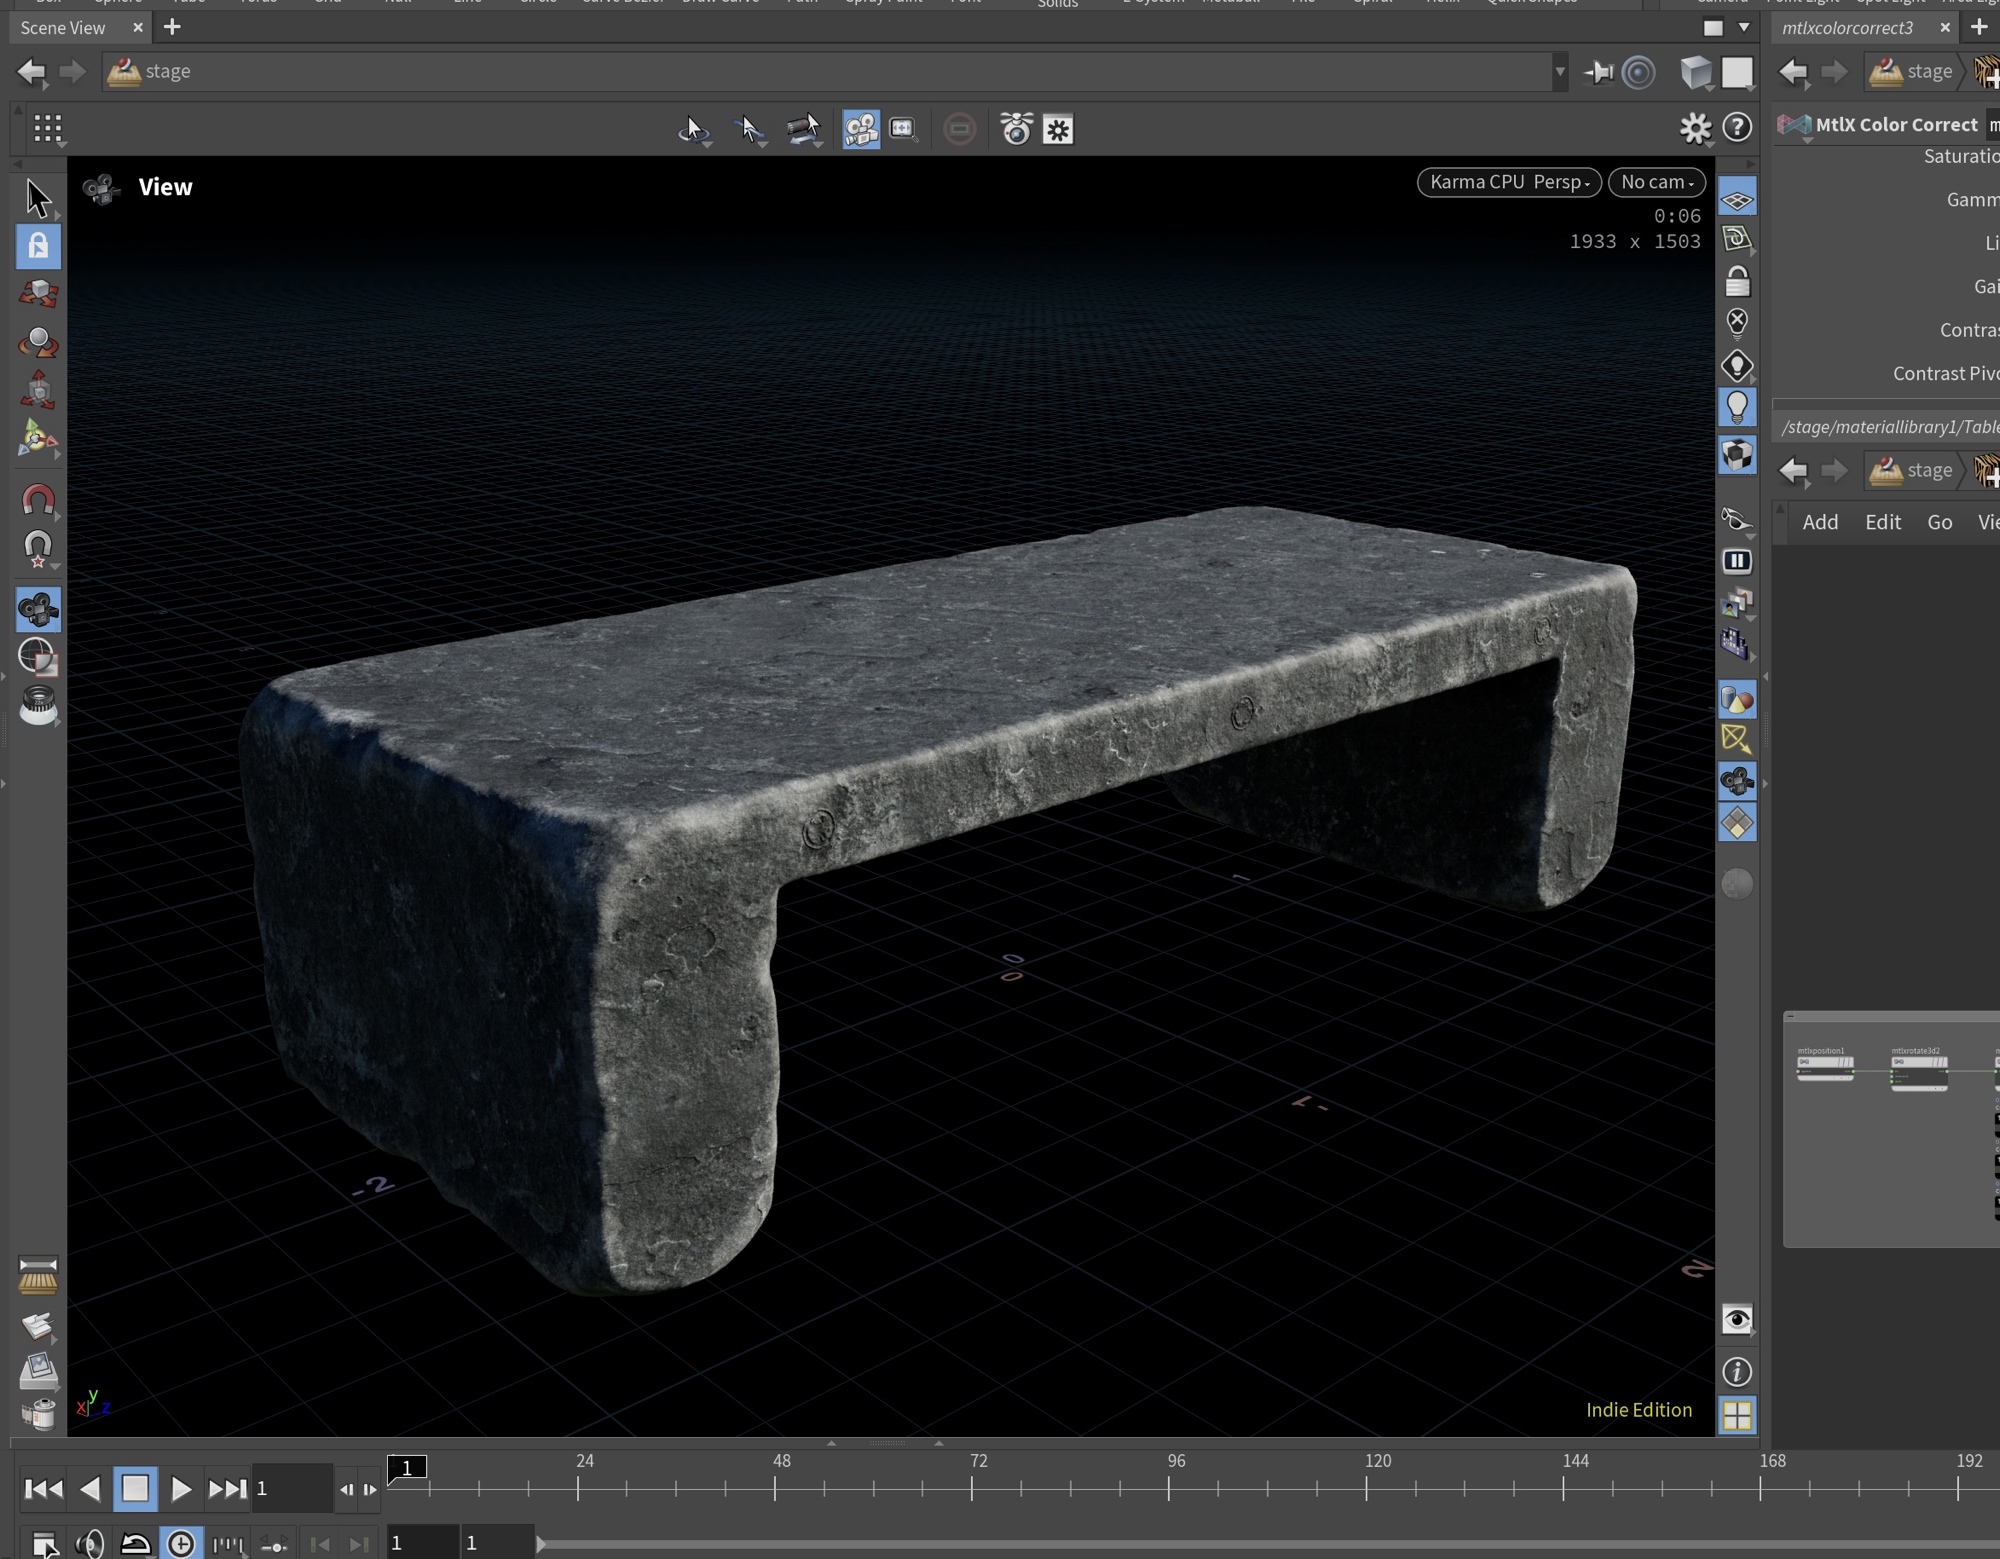Switch to the Scene View tab
This screenshot has width=2000, height=1559.
[63, 28]
